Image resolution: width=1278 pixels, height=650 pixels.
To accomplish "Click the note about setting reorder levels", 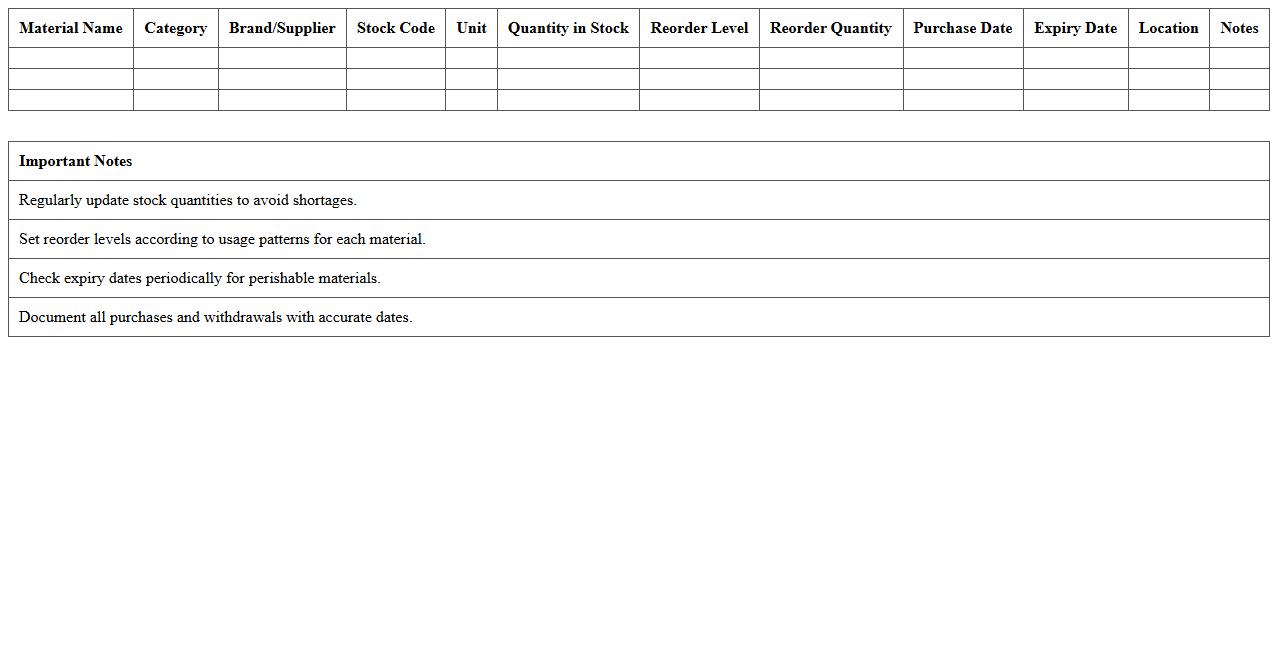I will [222, 239].
